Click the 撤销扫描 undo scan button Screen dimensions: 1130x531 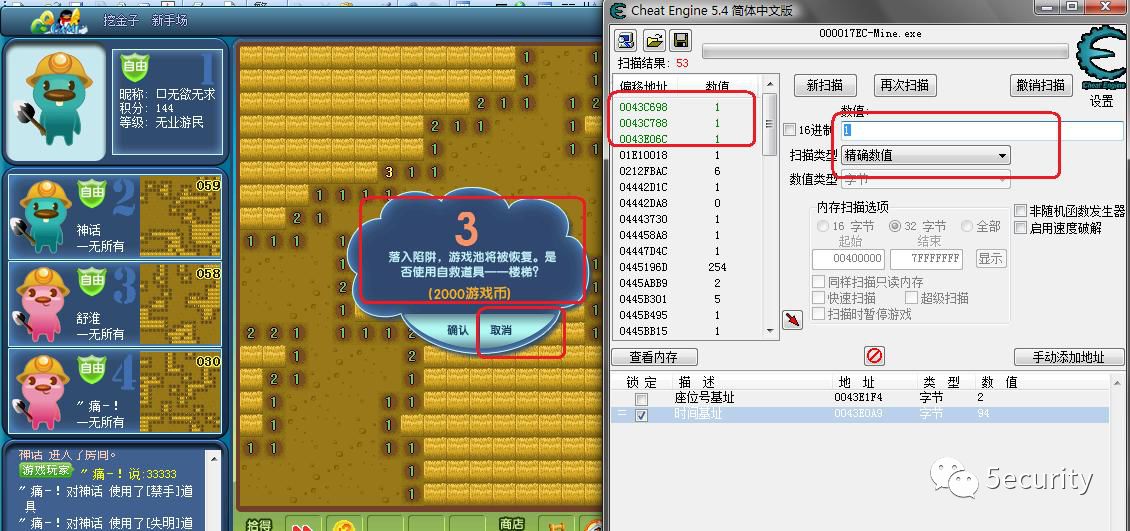click(x=1041, y=85)
